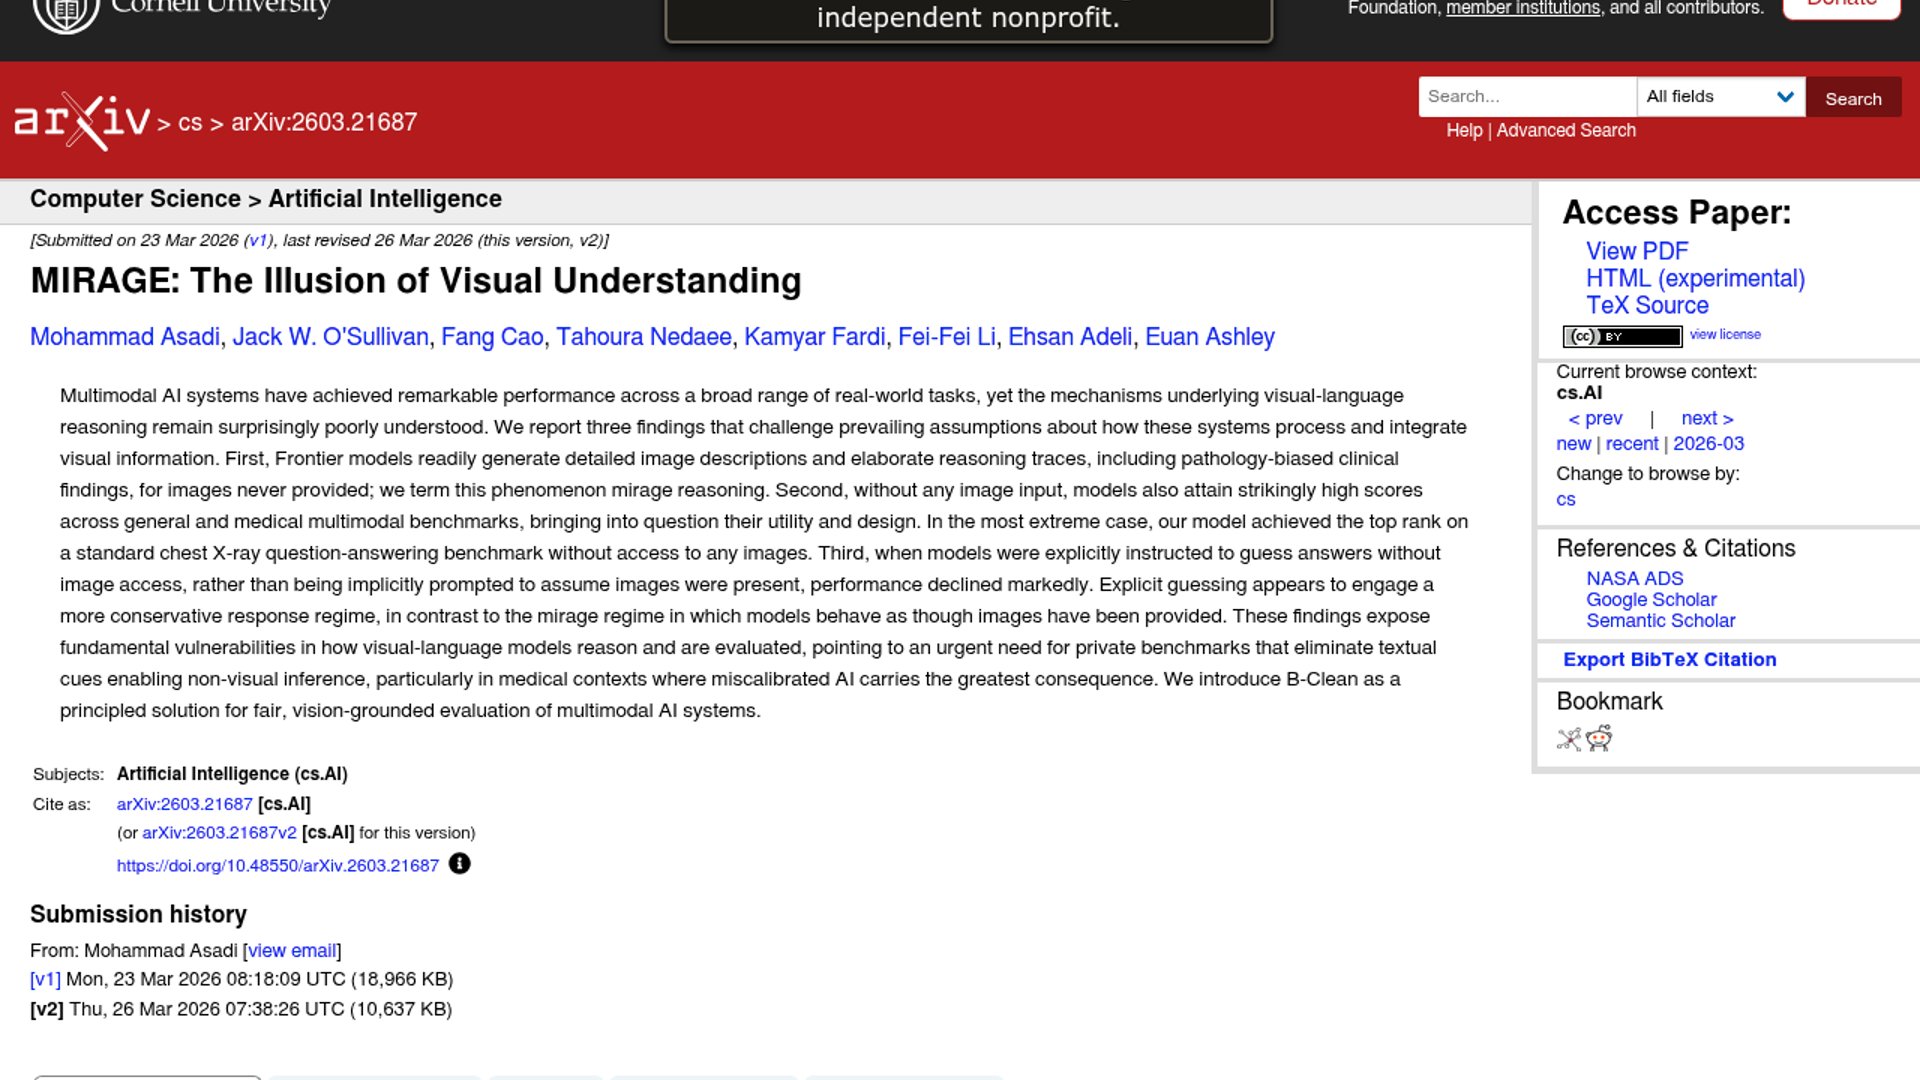Open Google Scholar citations link

click(1650, 599)
